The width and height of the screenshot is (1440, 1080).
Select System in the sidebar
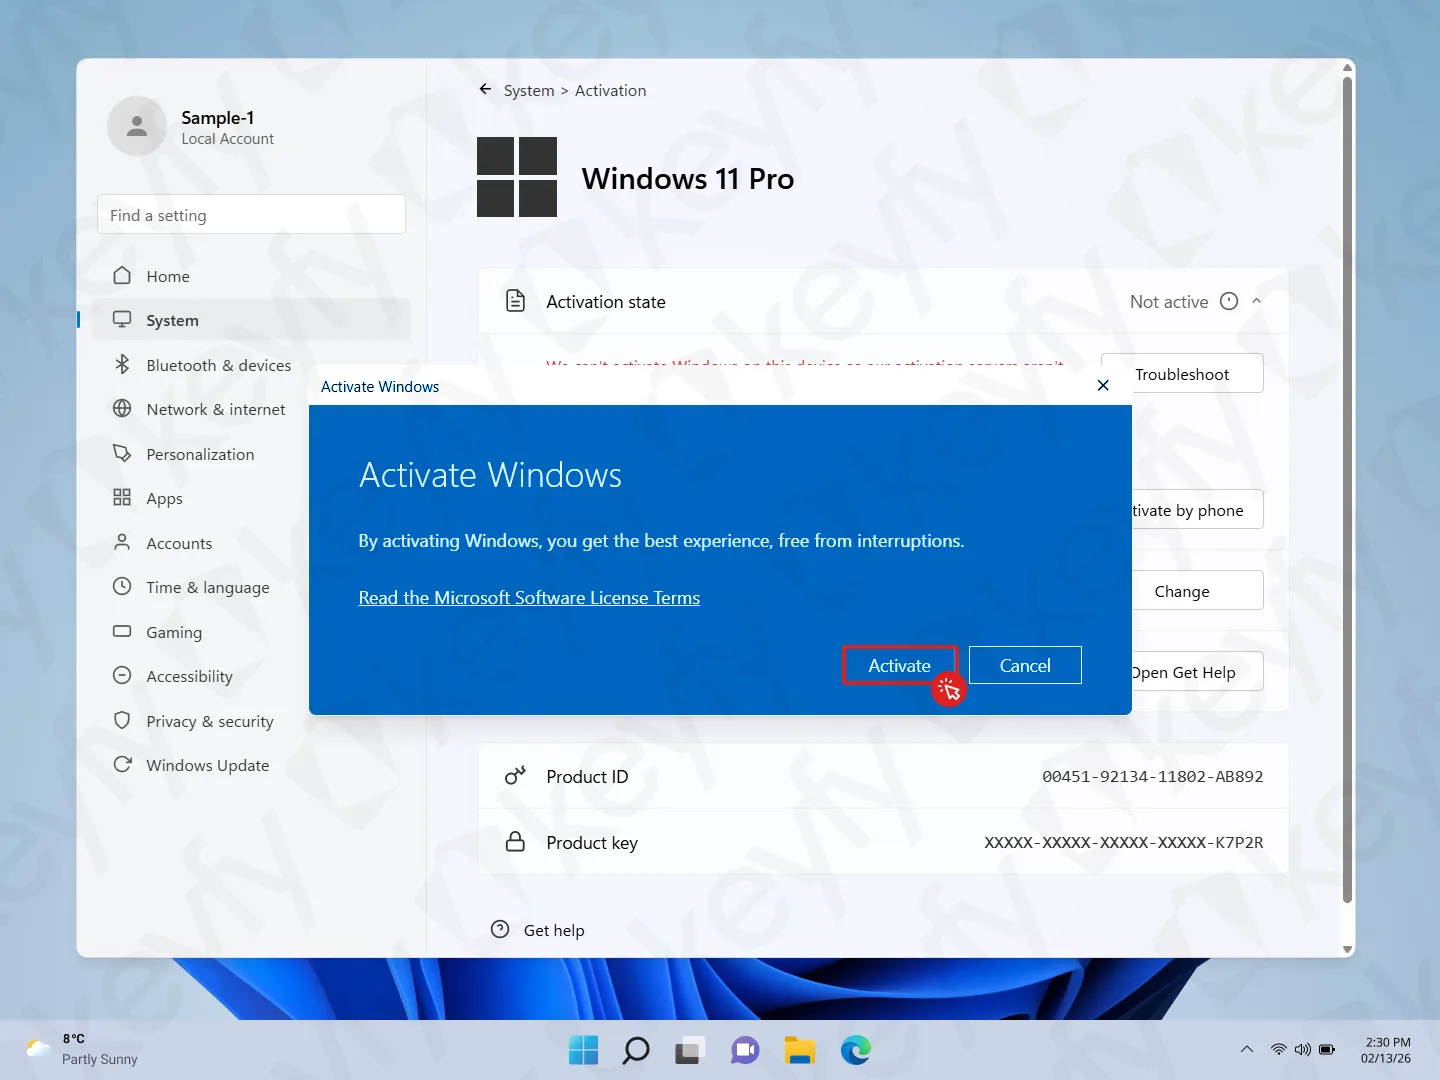click(252, 320)
